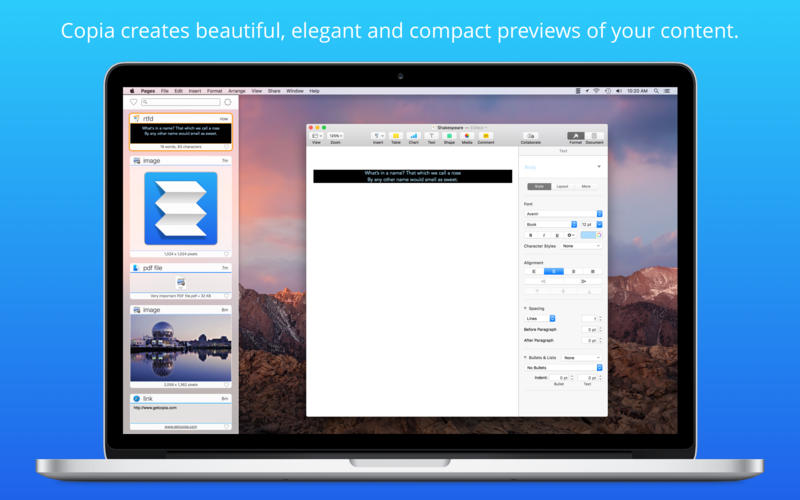Click the heart favorites icon in Copia header
This screenshot has height=500, width=800.
click(133, 102)
